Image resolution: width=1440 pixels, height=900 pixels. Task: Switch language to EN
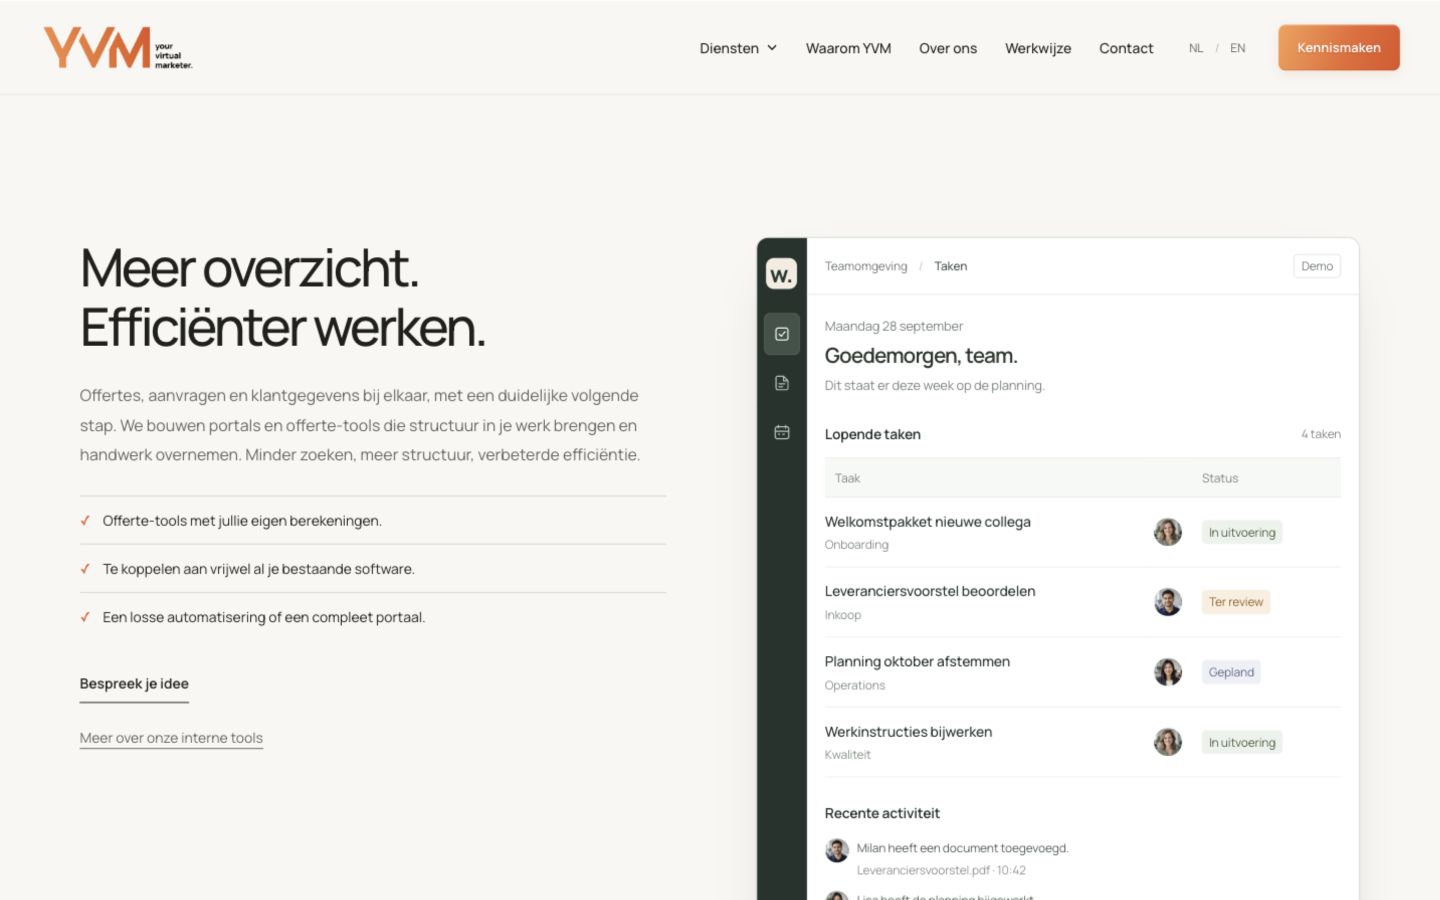coord(1238,48)
